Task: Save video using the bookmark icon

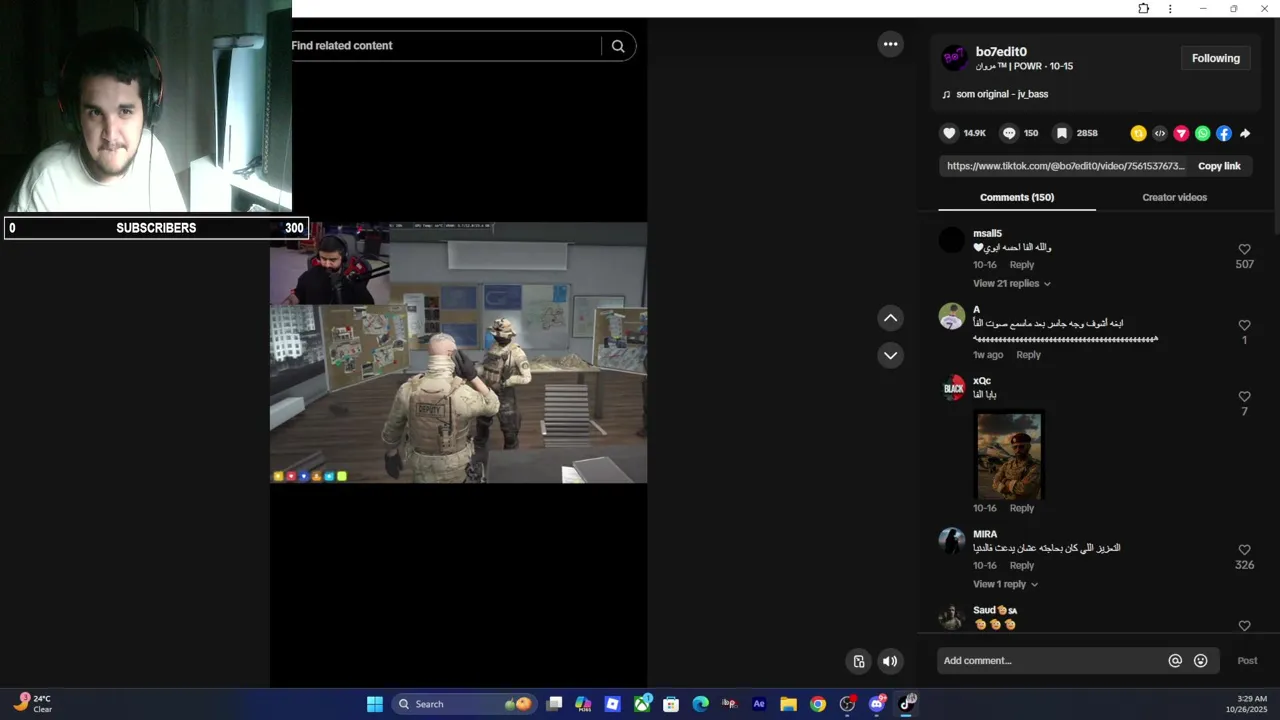Action: point(1062,133)
